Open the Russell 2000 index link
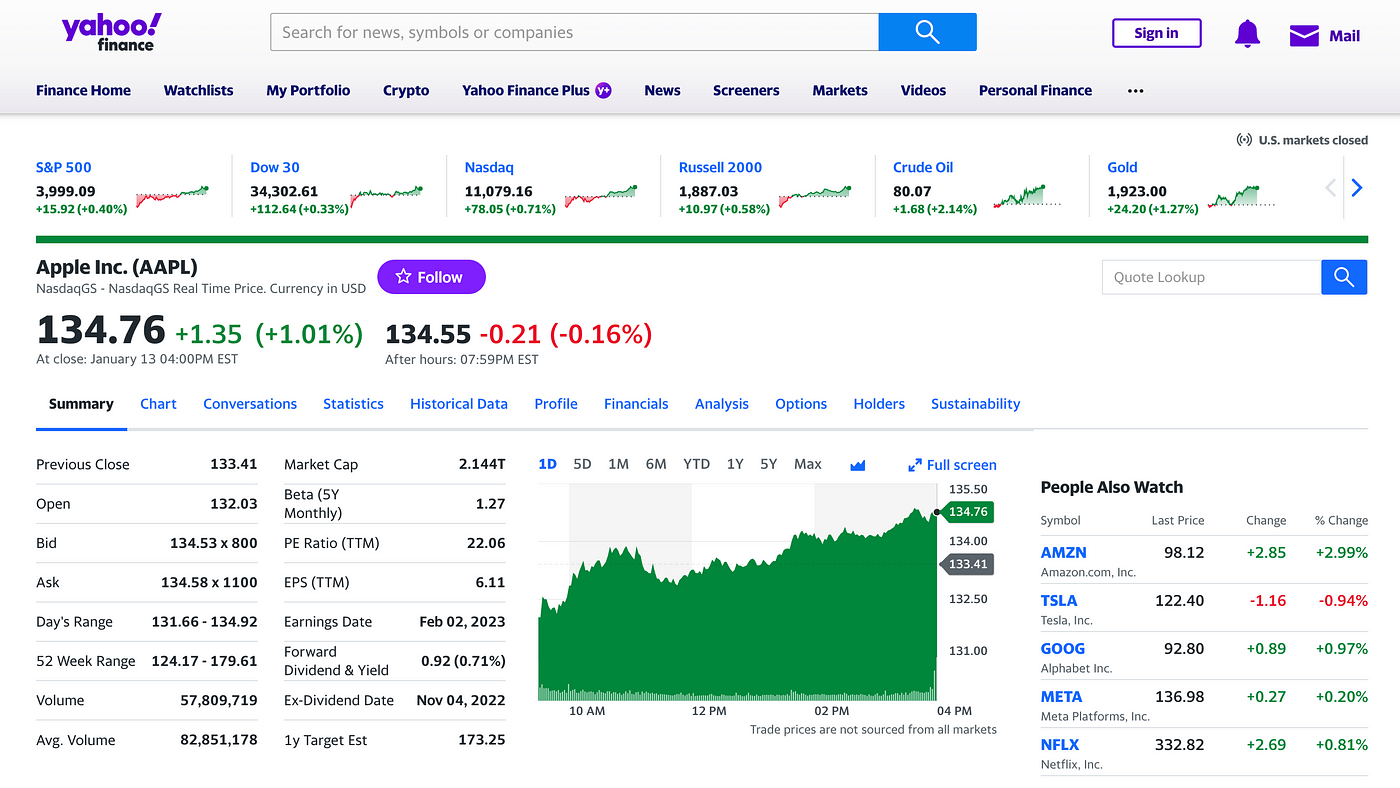This screenshot has width=1400, height=788. click(720, 167)
